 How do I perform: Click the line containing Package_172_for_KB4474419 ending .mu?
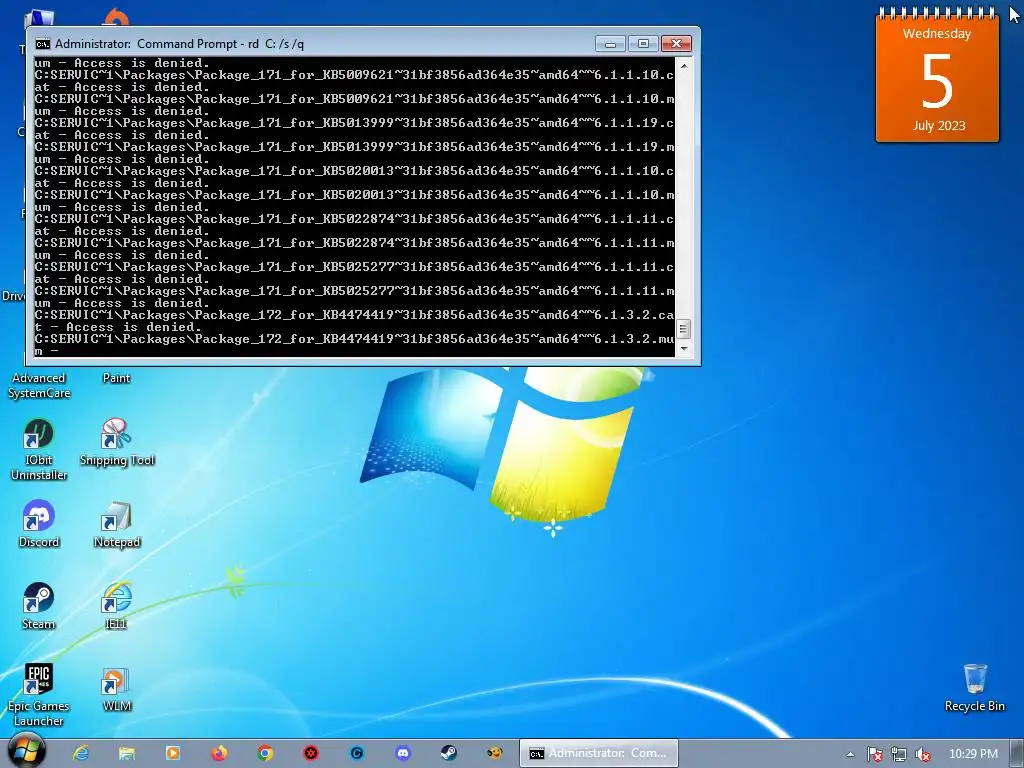click(354, 339)
